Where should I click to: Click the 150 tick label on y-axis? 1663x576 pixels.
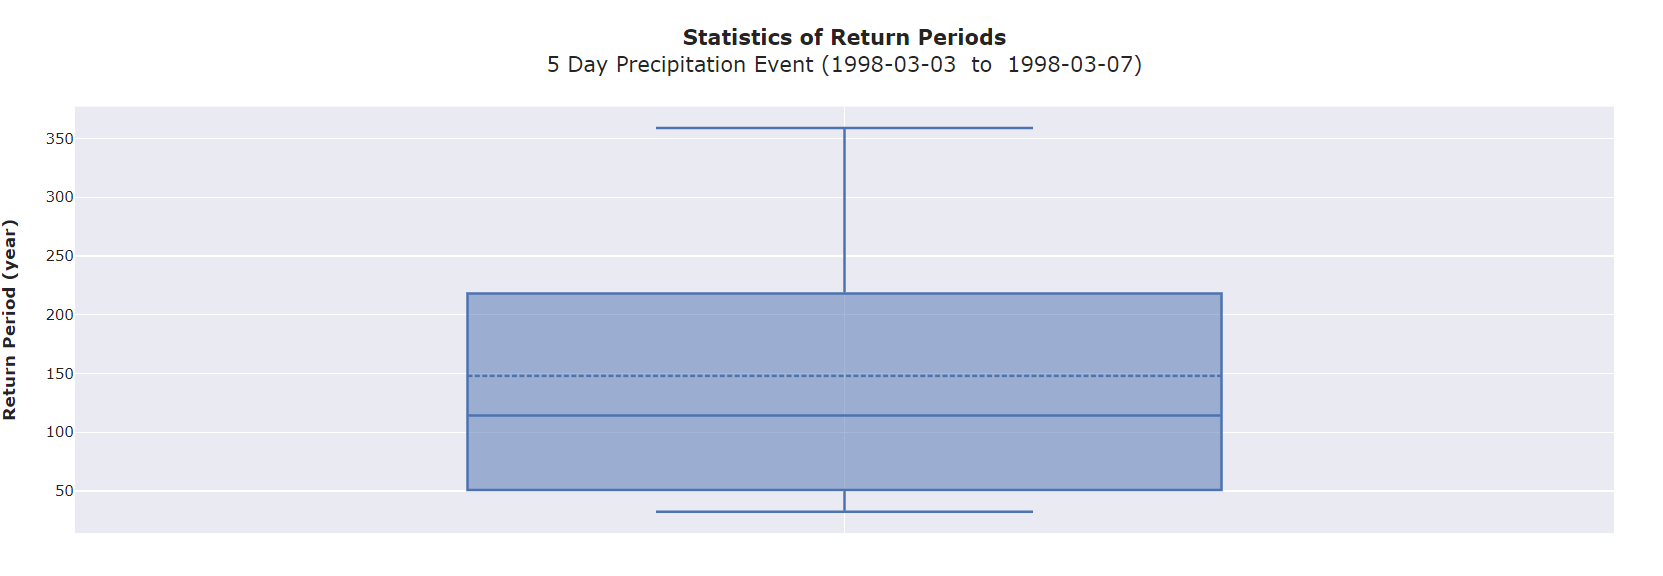pos(59,374)
